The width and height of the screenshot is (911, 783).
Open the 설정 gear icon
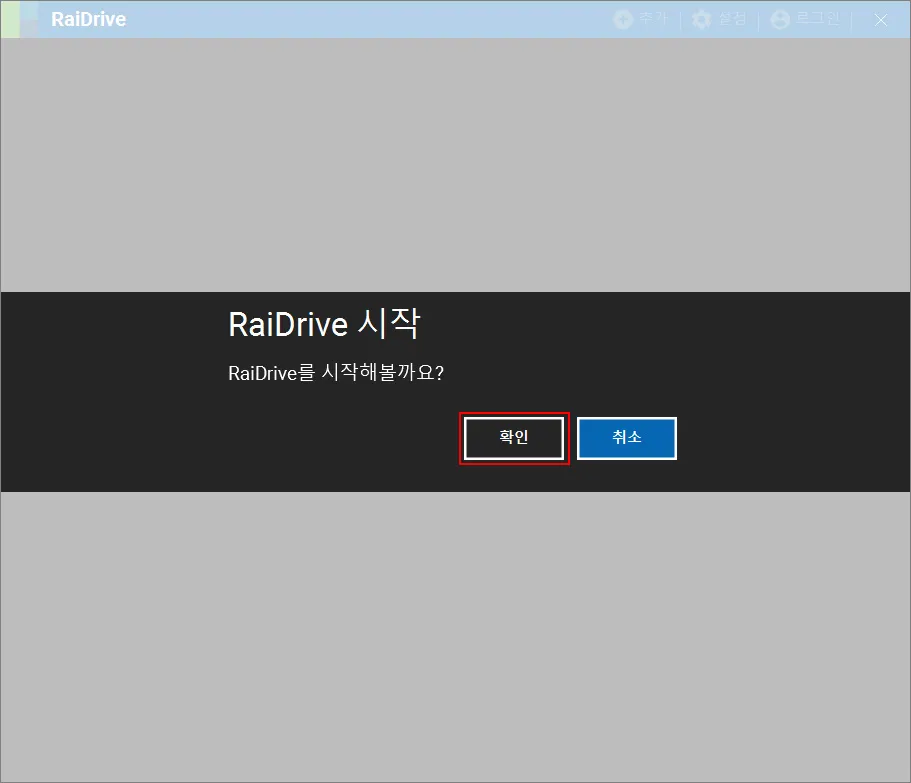click(701, 20)
